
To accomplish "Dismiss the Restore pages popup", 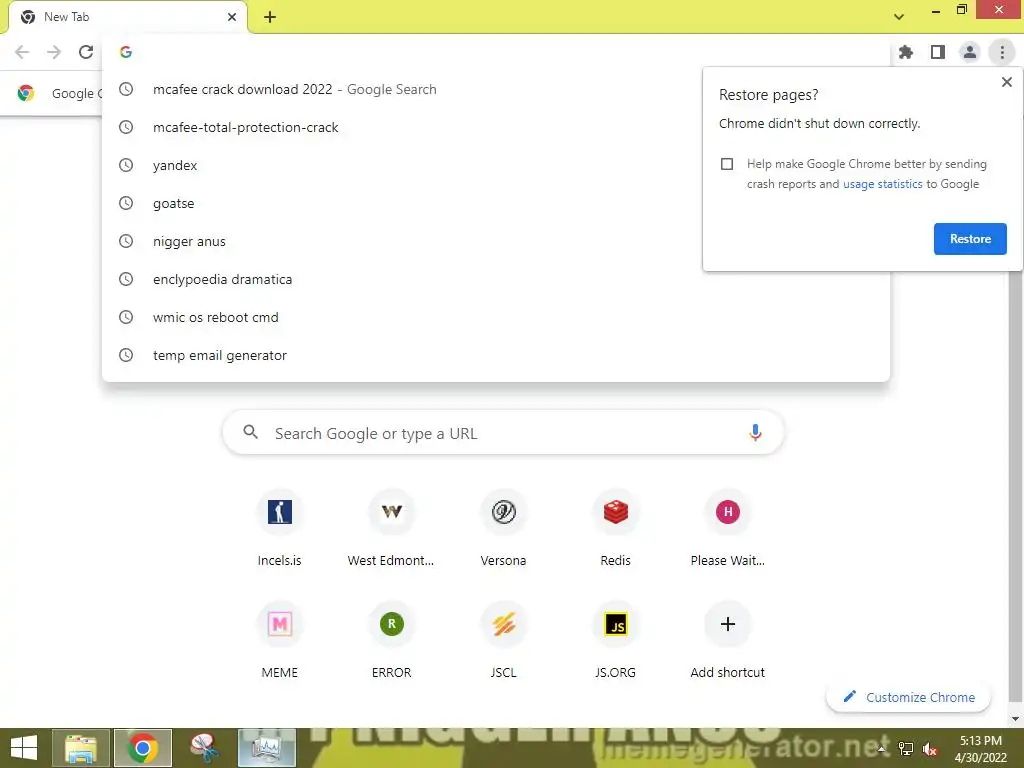I will 1006,82.
